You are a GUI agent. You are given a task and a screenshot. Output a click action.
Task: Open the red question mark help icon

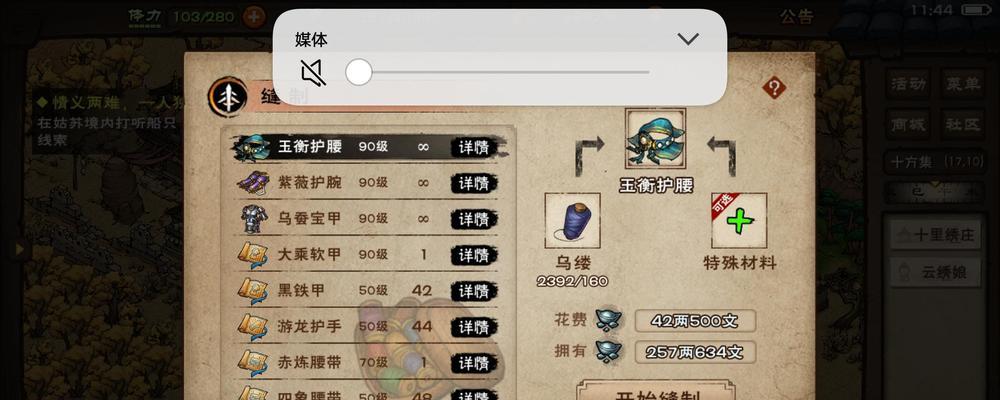point(774,87)
